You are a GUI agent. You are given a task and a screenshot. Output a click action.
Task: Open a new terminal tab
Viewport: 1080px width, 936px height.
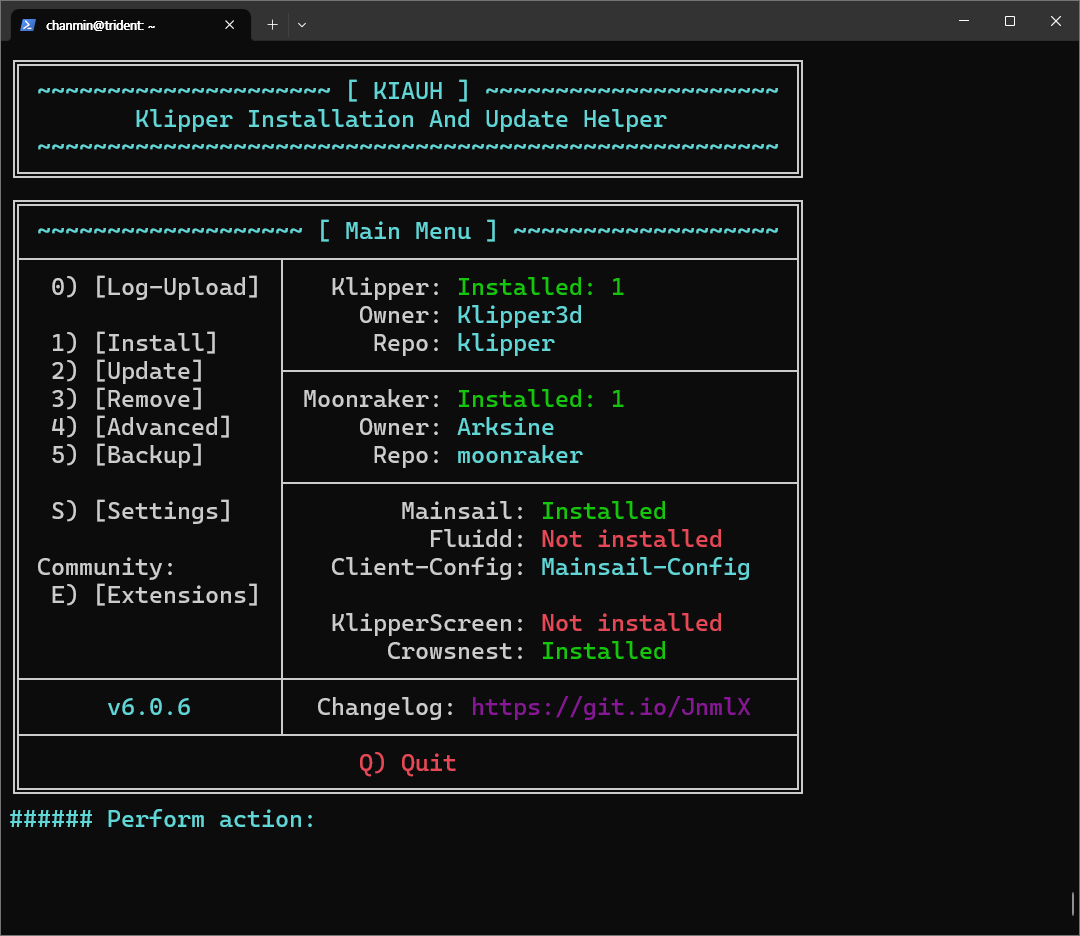272,25
